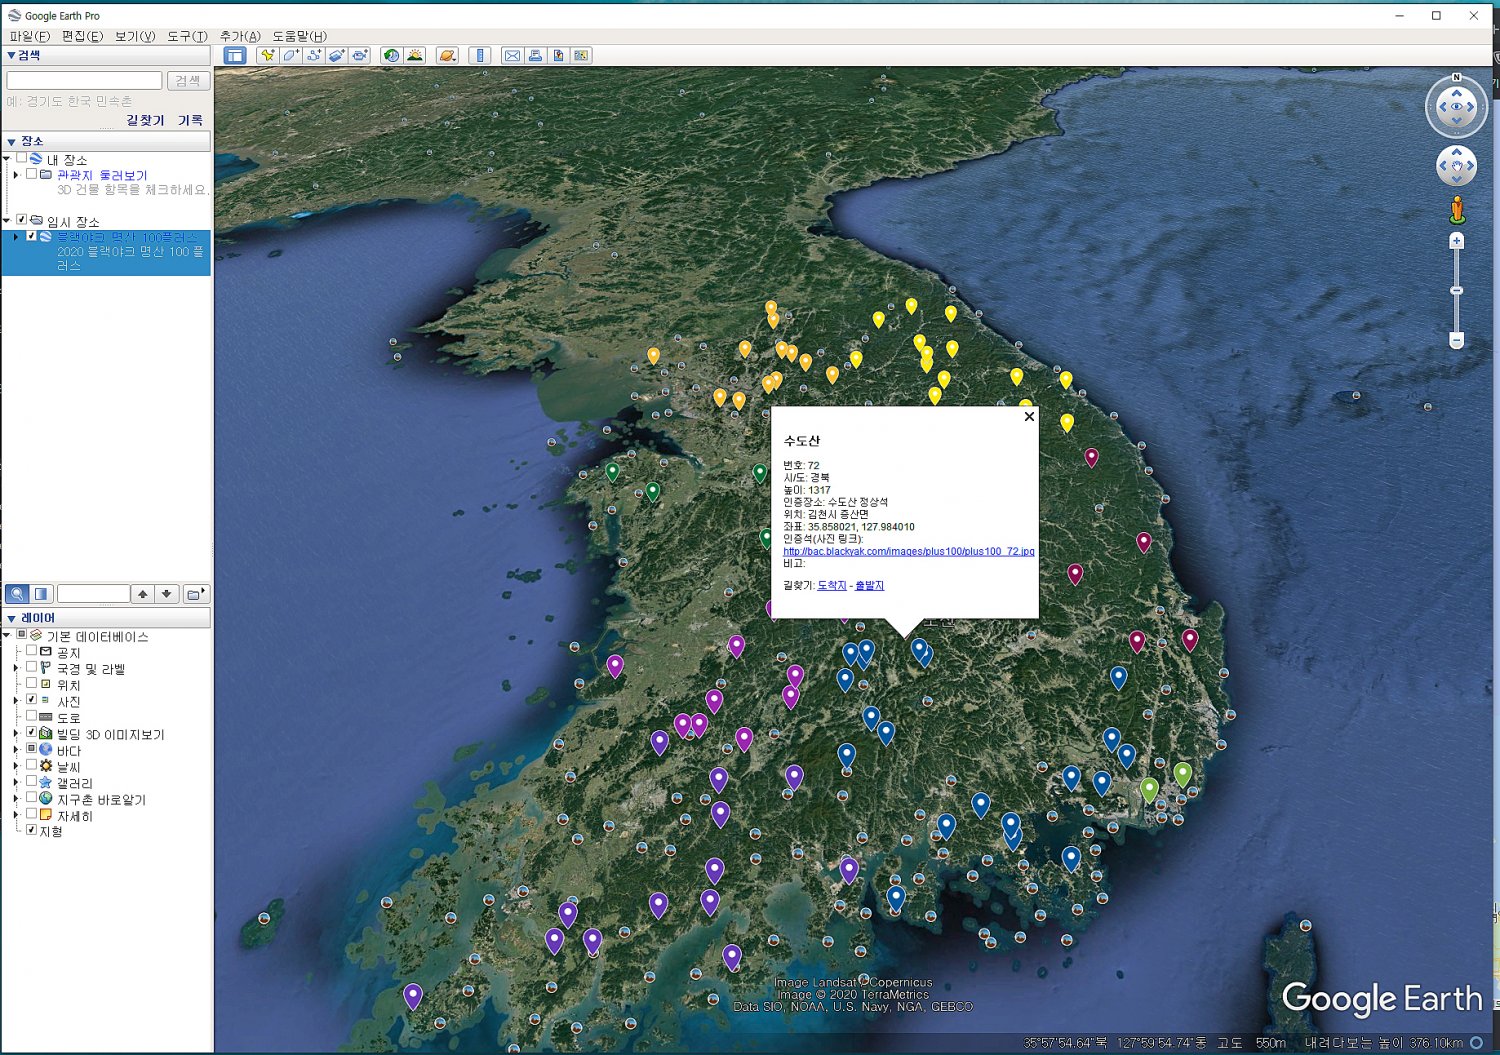View in Google Maps toolbar icon
Viewport: 1500px width, 1055px height.
point(581,56)
